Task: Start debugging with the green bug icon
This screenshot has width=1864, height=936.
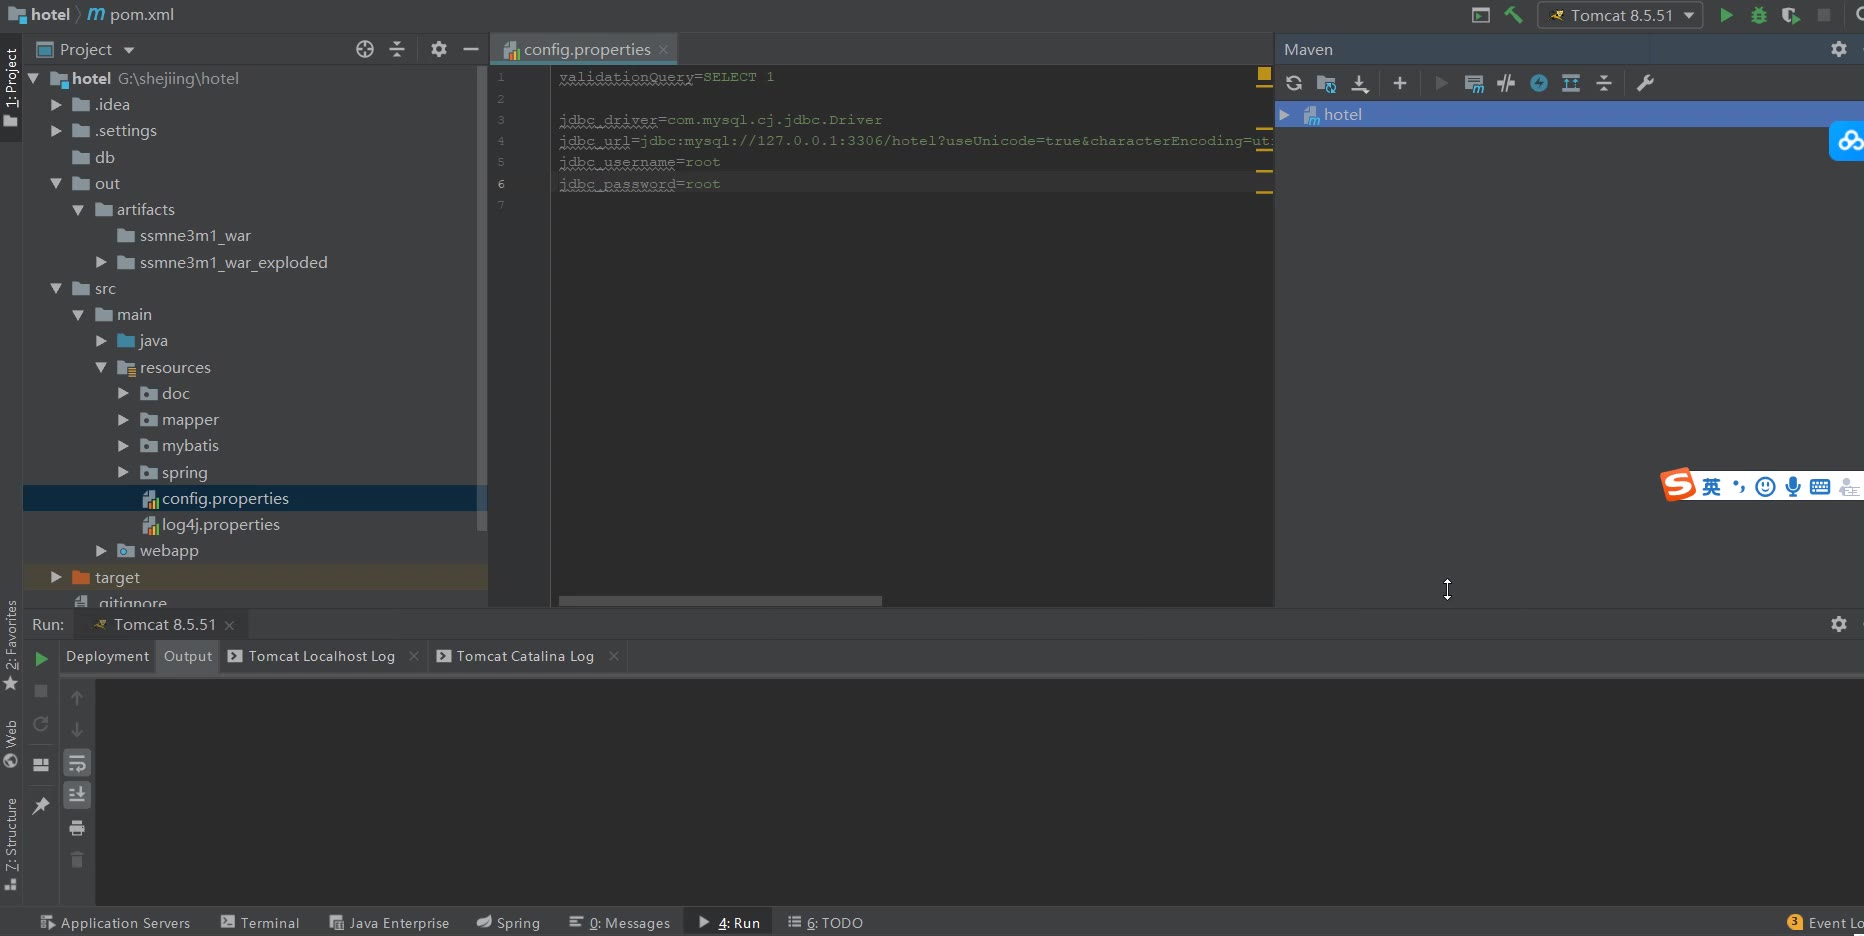Action: 1758,15
